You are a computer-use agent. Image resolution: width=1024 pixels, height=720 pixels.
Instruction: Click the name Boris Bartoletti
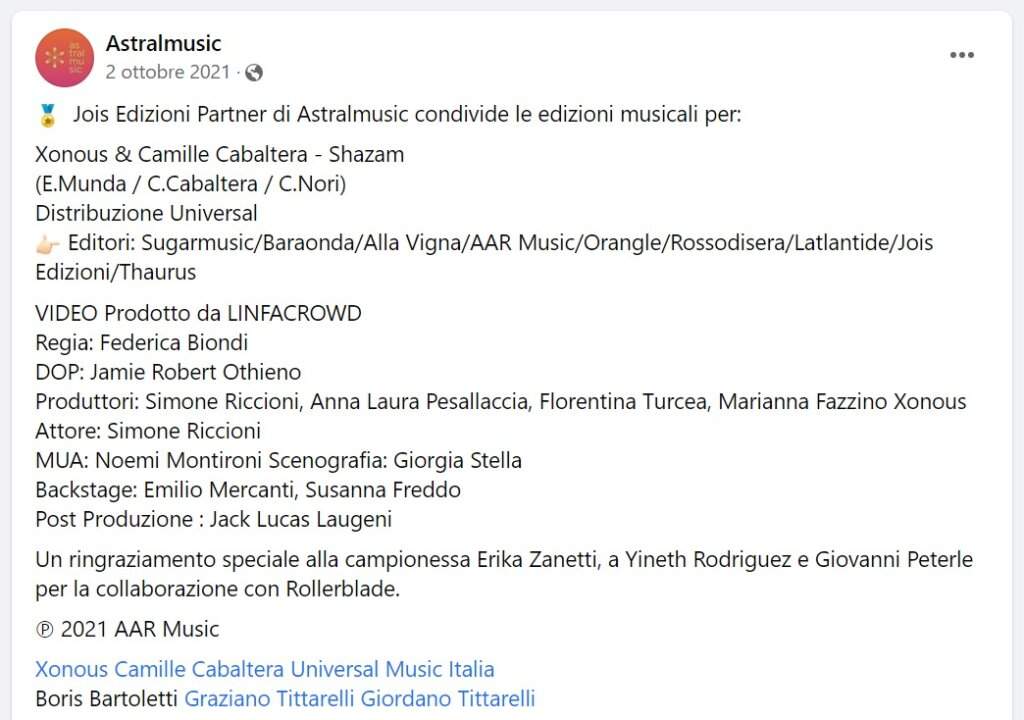tap(106, 698)
